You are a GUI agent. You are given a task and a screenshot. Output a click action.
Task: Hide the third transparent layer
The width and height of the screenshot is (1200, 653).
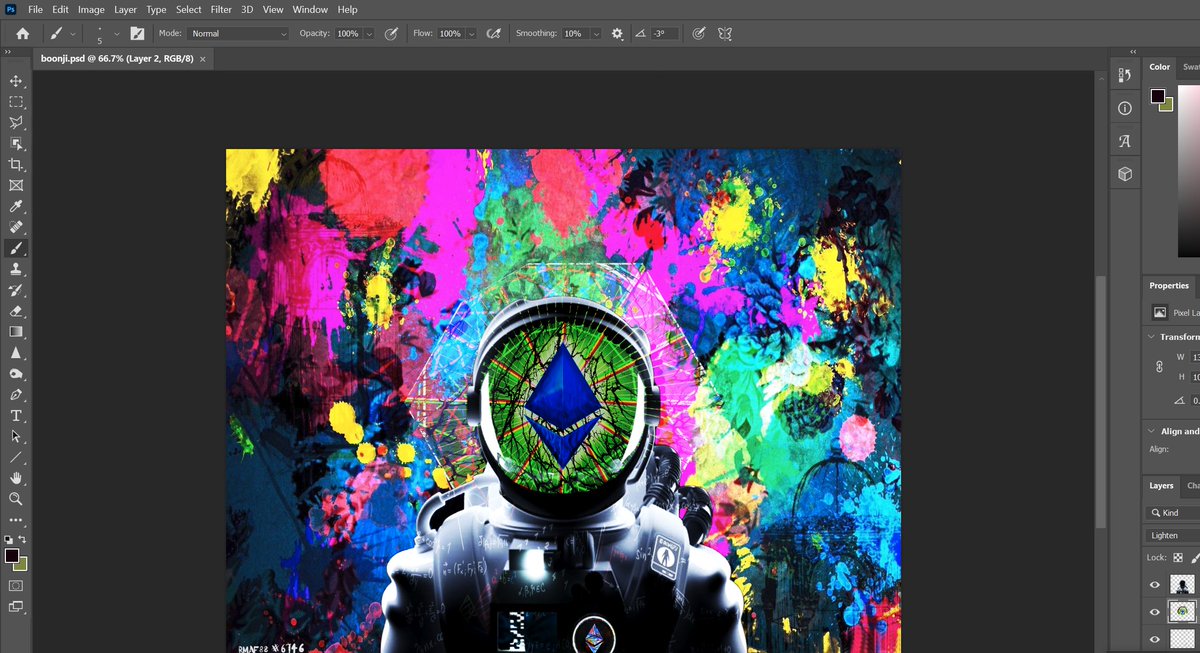pyautogui.click(x=1155, y=639)
